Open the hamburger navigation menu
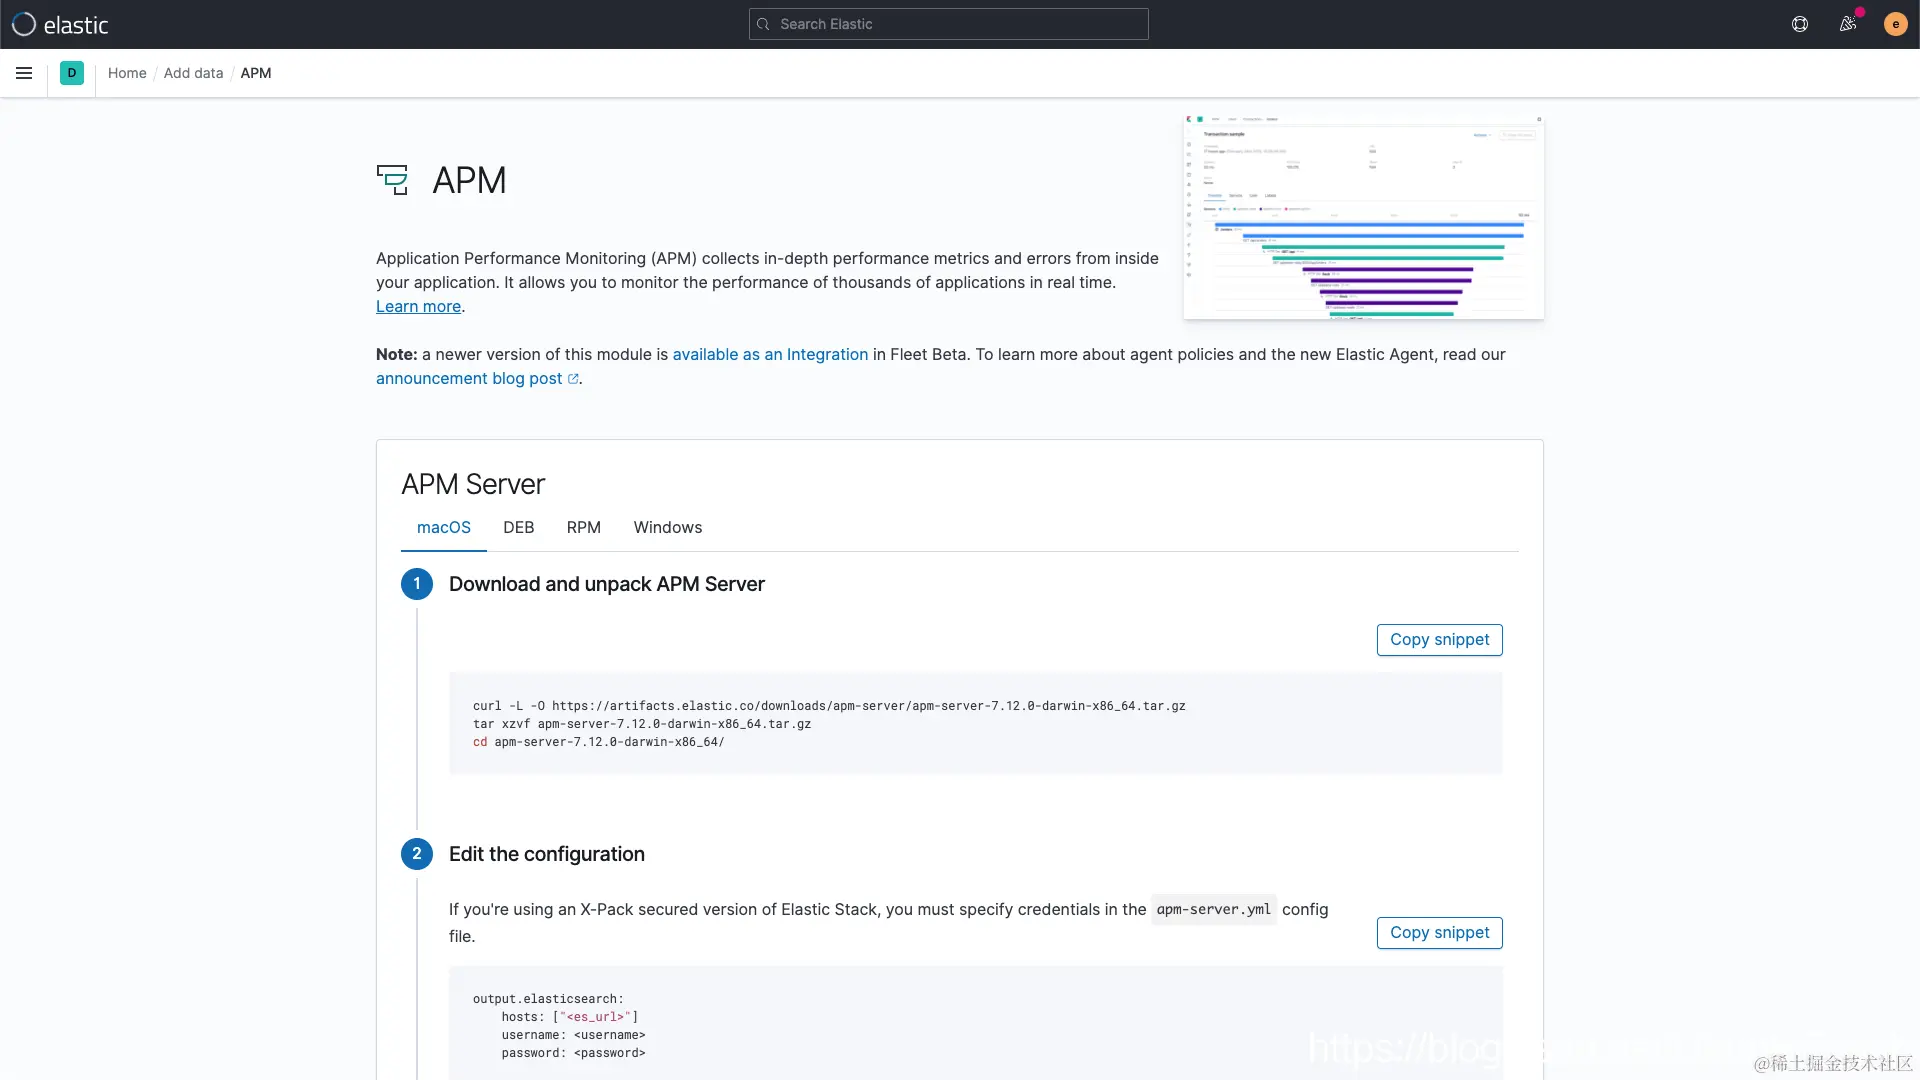Image resolution: width=1920 pixels, height=1080 pixels. click(24, 73)
